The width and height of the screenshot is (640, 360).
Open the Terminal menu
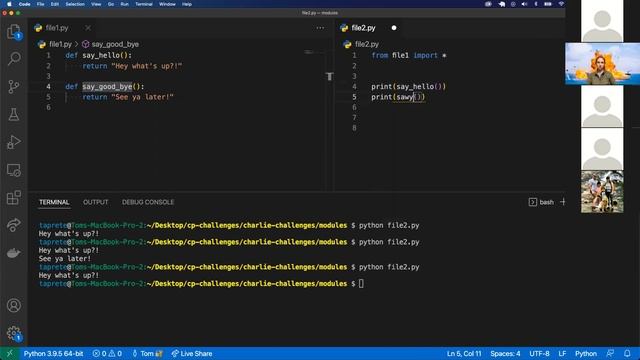pyautogui.click(x=144, y=4)
